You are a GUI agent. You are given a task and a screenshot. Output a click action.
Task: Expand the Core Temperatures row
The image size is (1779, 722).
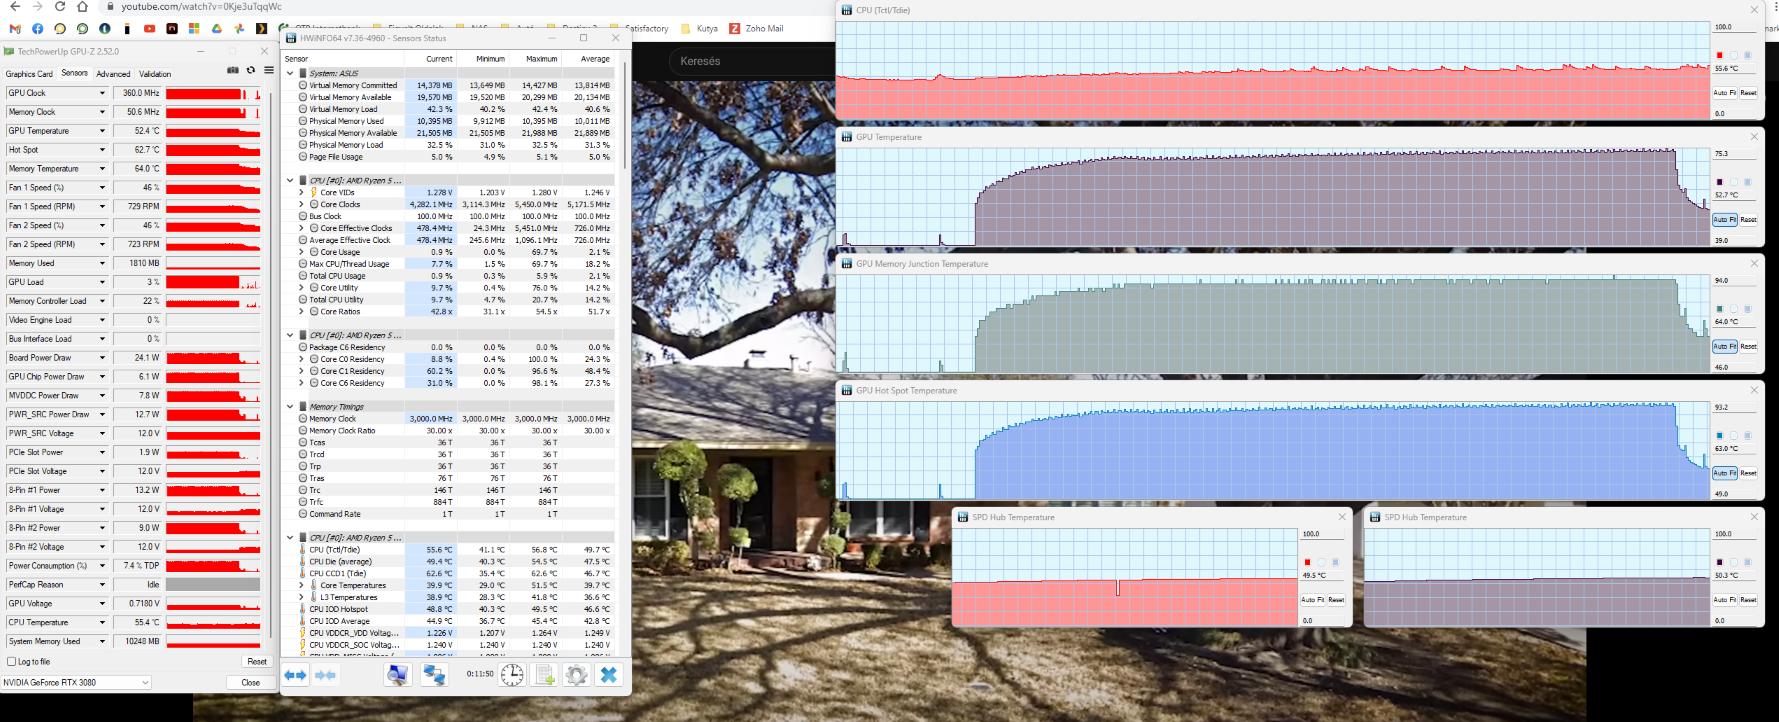(x=302, y=586)
